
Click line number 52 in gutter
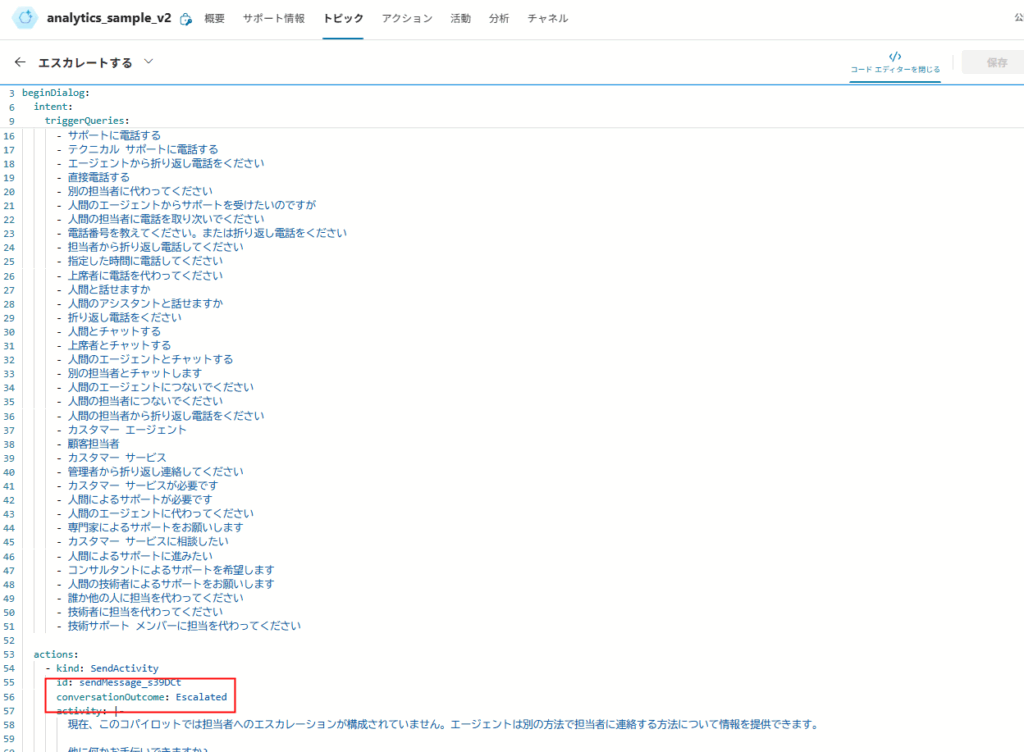coord(9,640)
